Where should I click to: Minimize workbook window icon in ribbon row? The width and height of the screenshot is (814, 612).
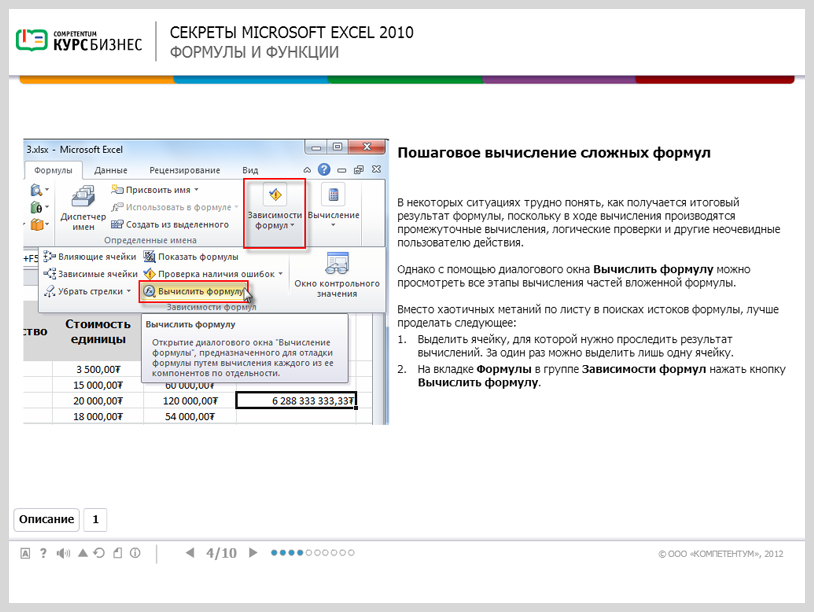tap(342, 170)
